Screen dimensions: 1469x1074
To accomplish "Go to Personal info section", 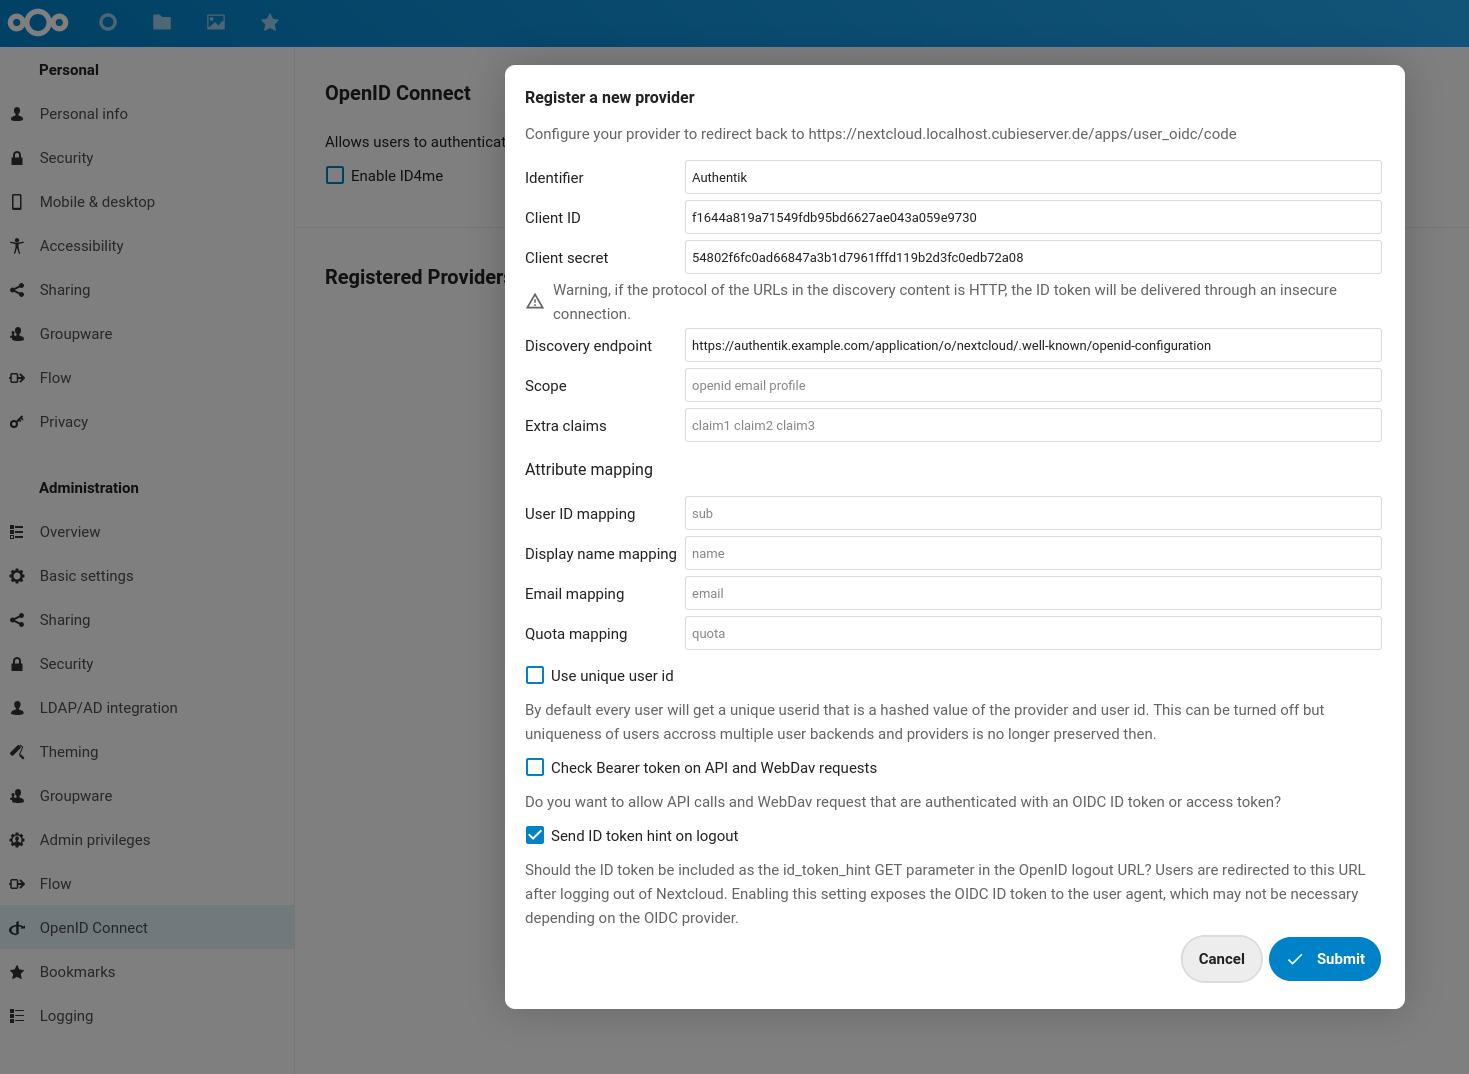I will [84, 114].
